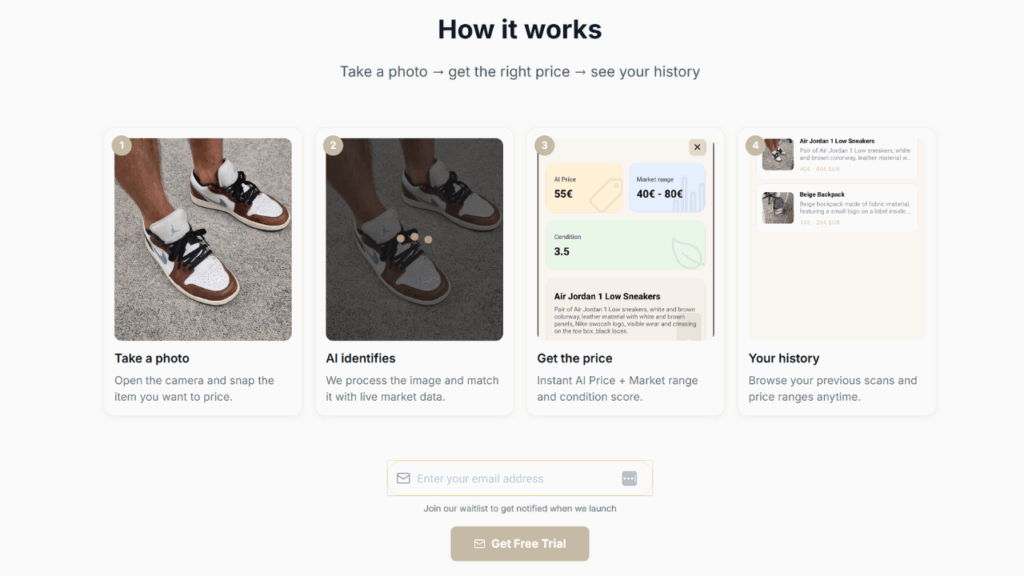Image resolution: width=1024 pixels, height=576 pixels.
Task: Click the step 4 number badge
Action: pos(756,146)
